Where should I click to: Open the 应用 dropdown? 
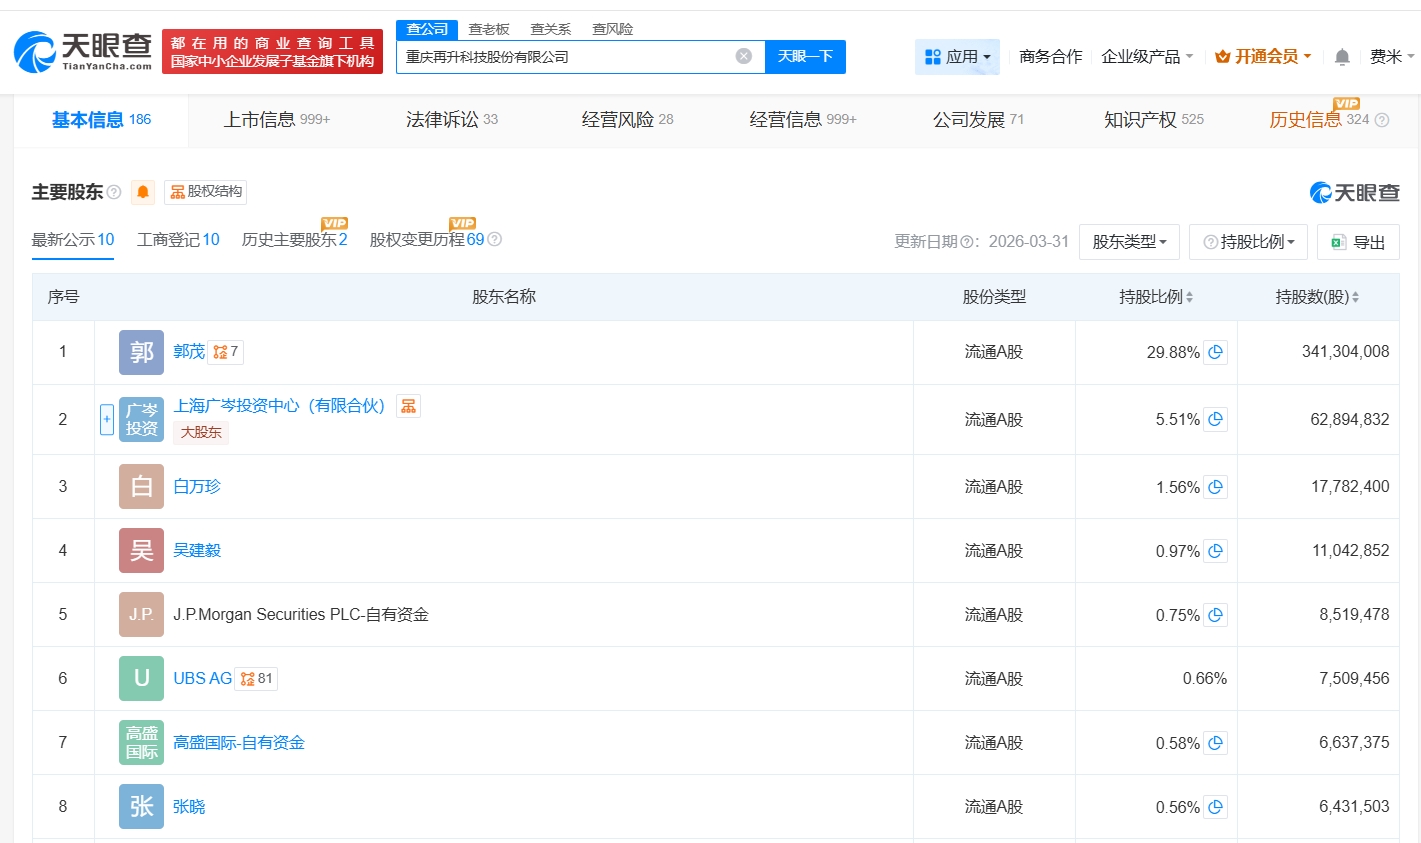957,57
